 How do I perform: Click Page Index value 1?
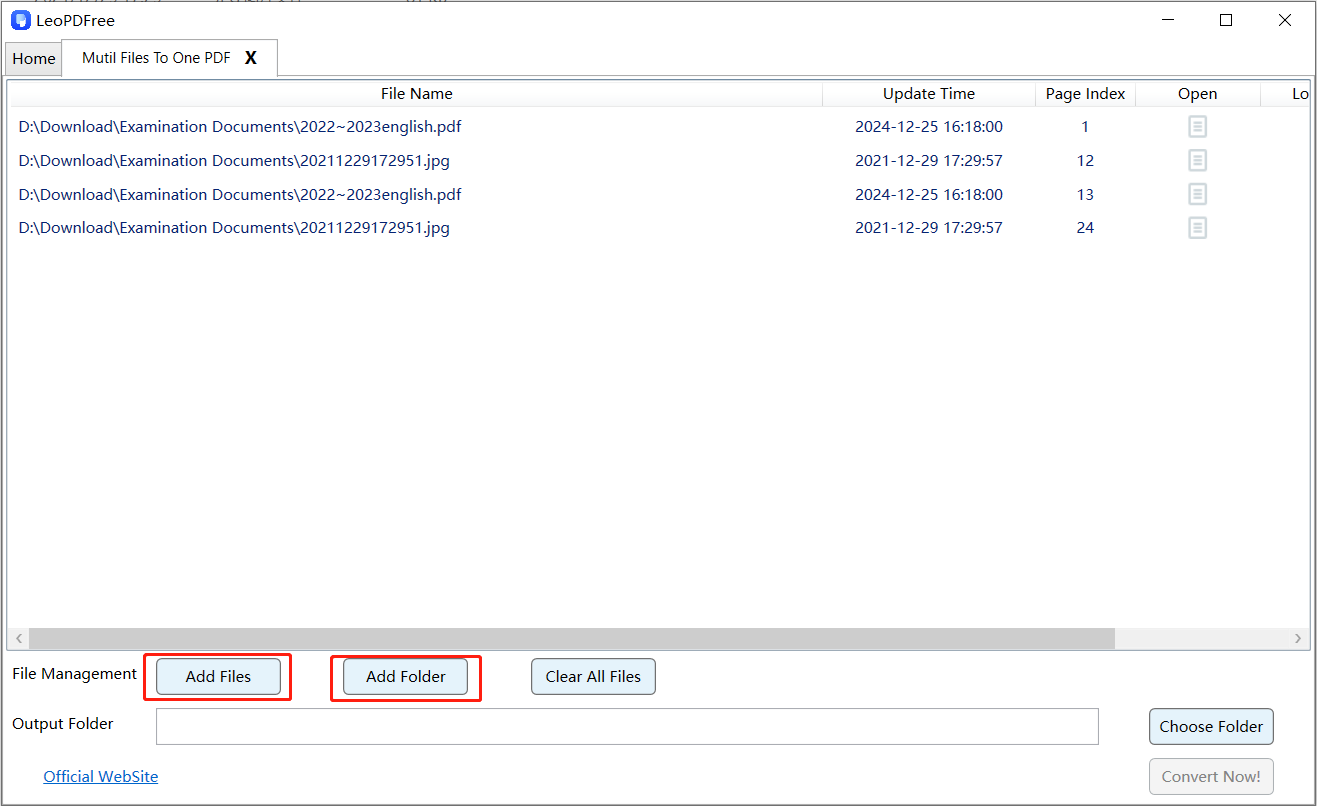point(1085,127)
